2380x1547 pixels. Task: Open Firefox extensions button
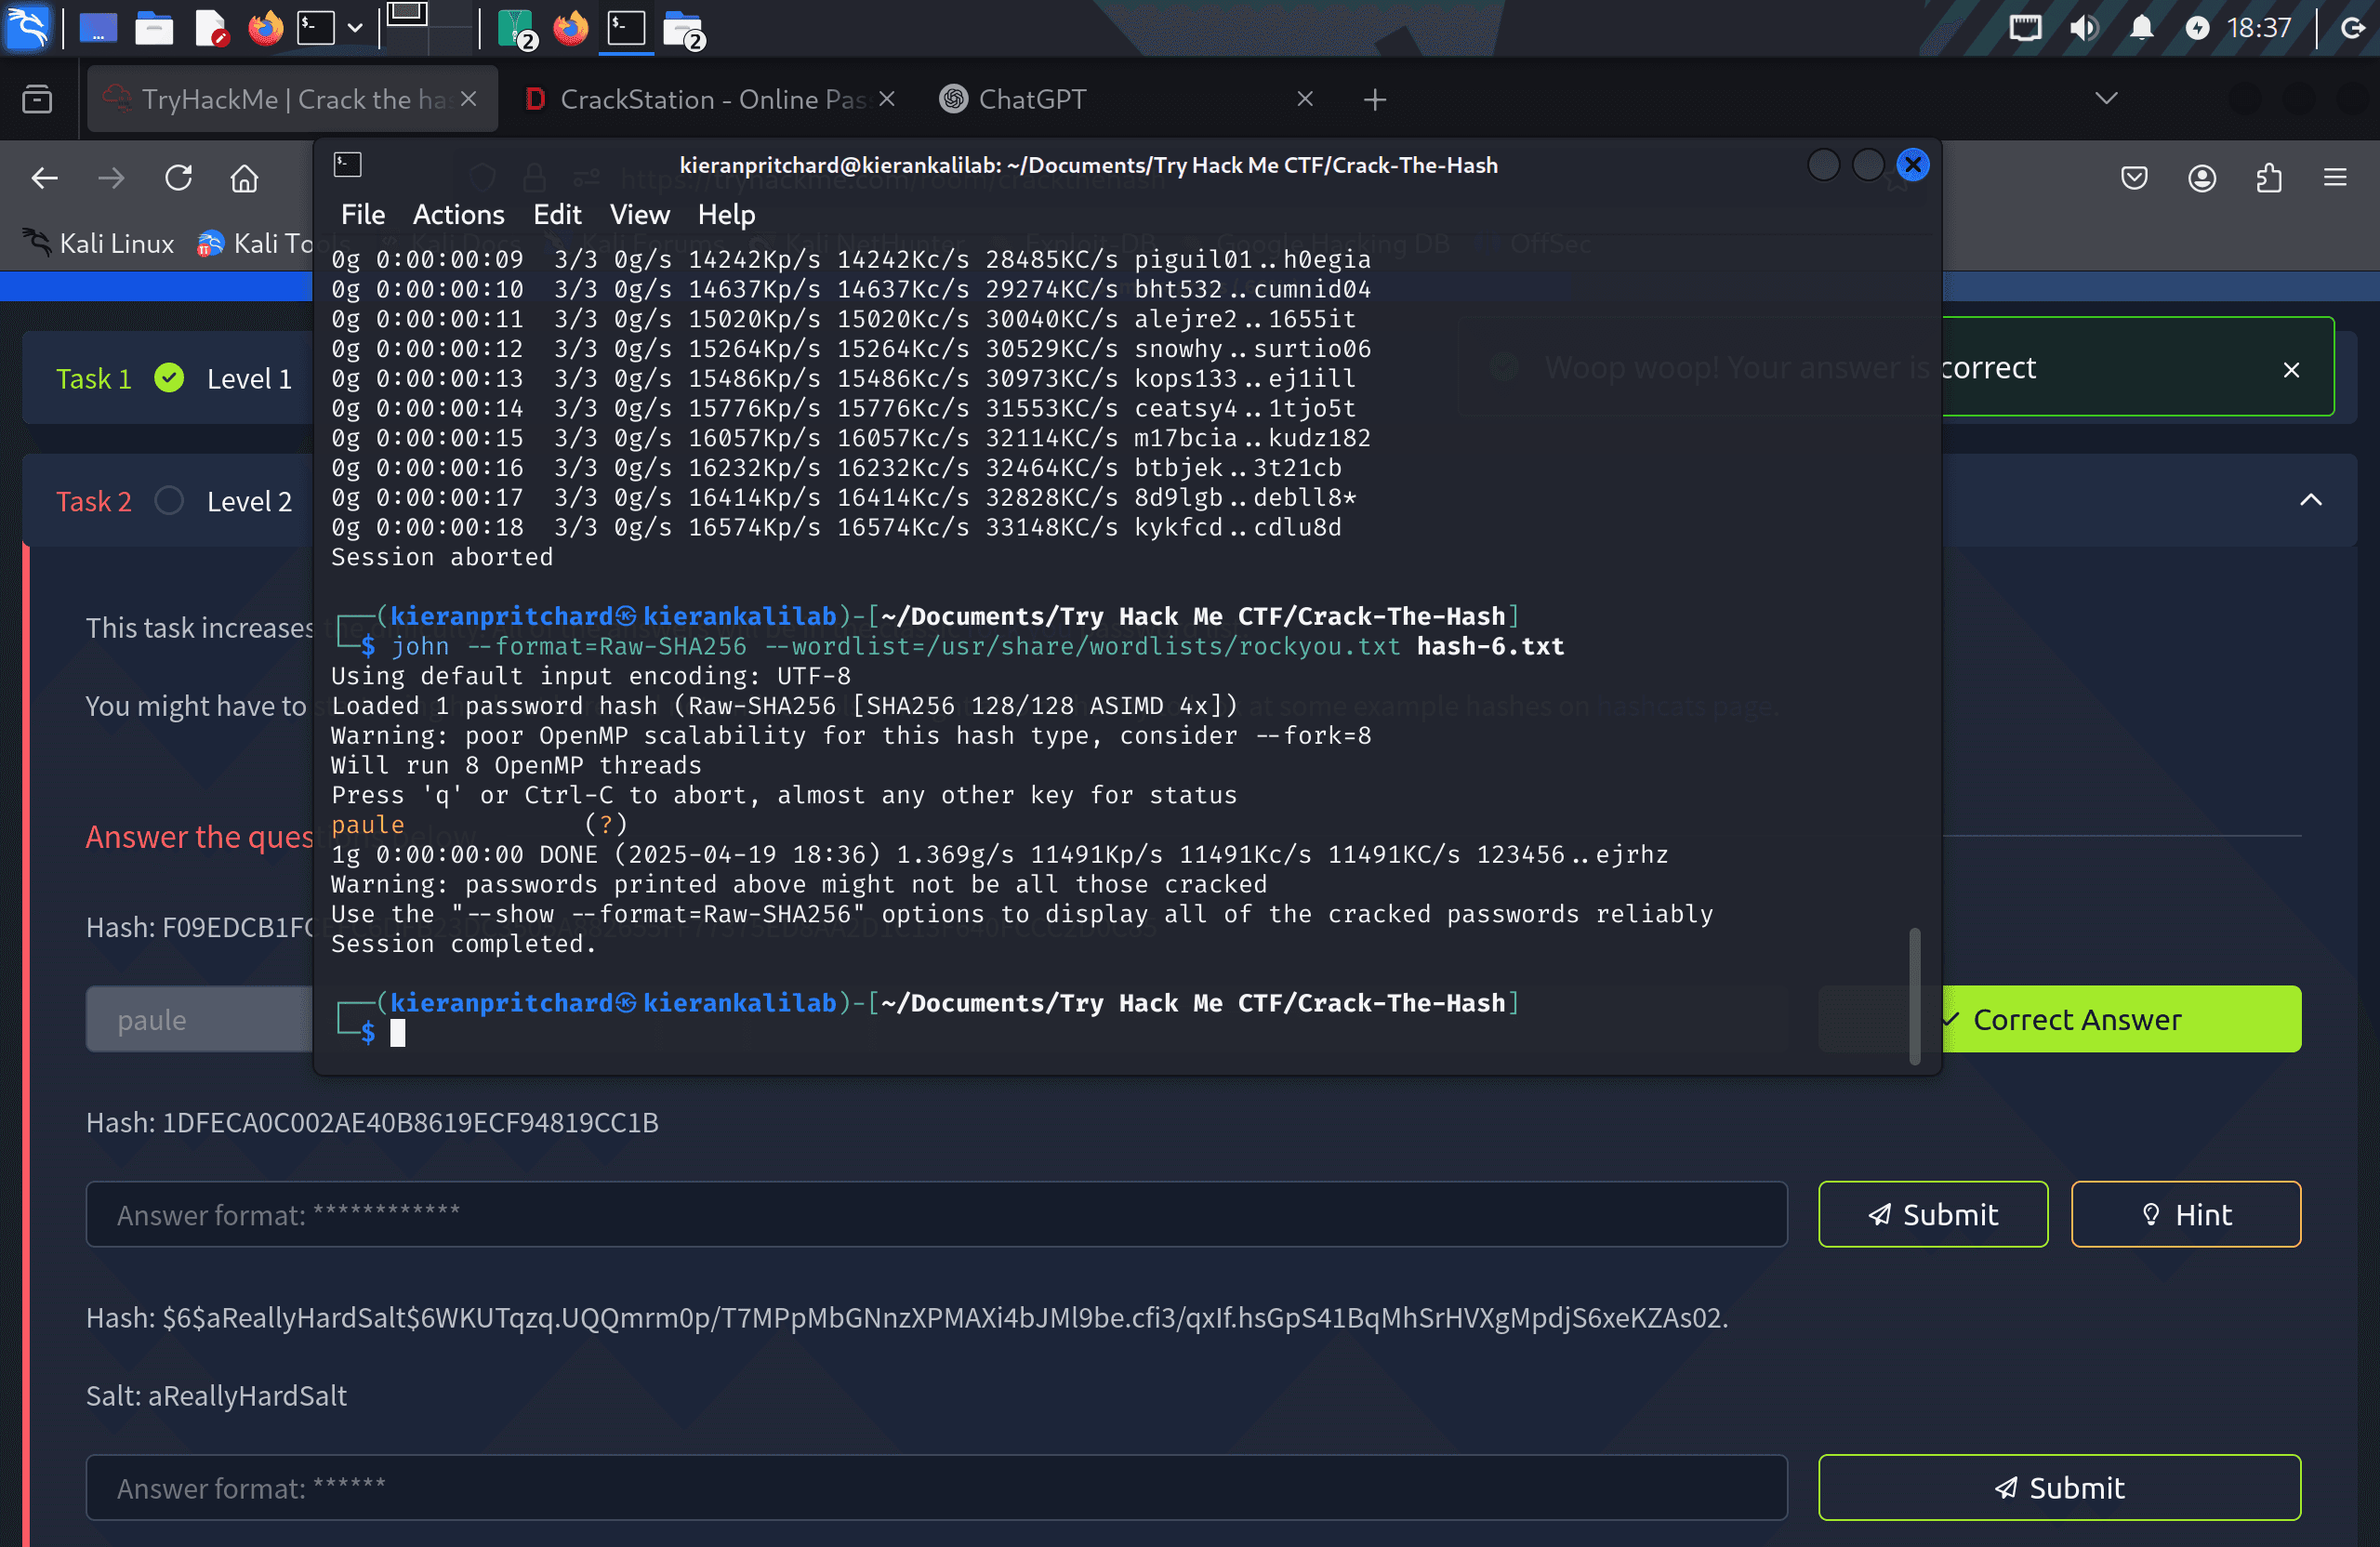coord(2268,178)
